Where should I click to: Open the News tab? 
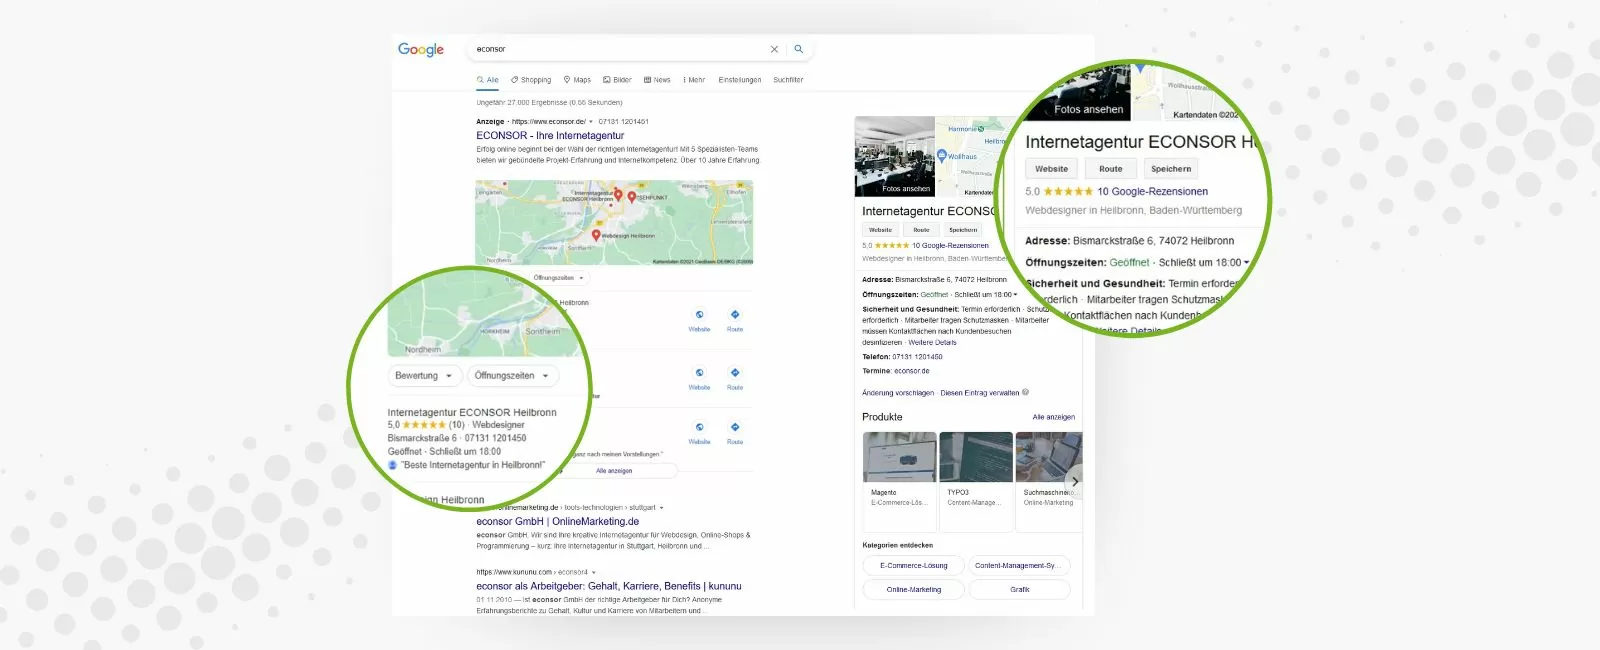click(x=657, y=80)
